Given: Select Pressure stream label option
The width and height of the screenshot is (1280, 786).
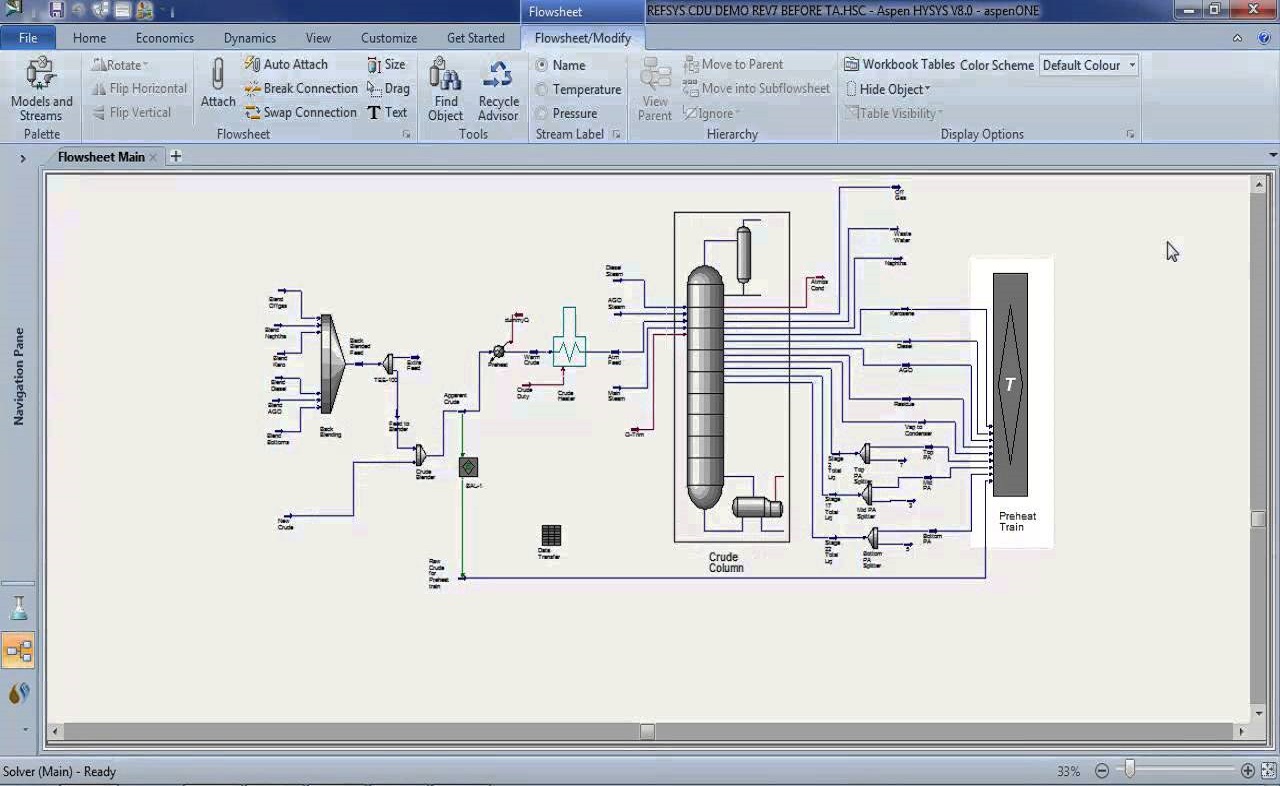Looking at the screenshot, I should (567, 113).
